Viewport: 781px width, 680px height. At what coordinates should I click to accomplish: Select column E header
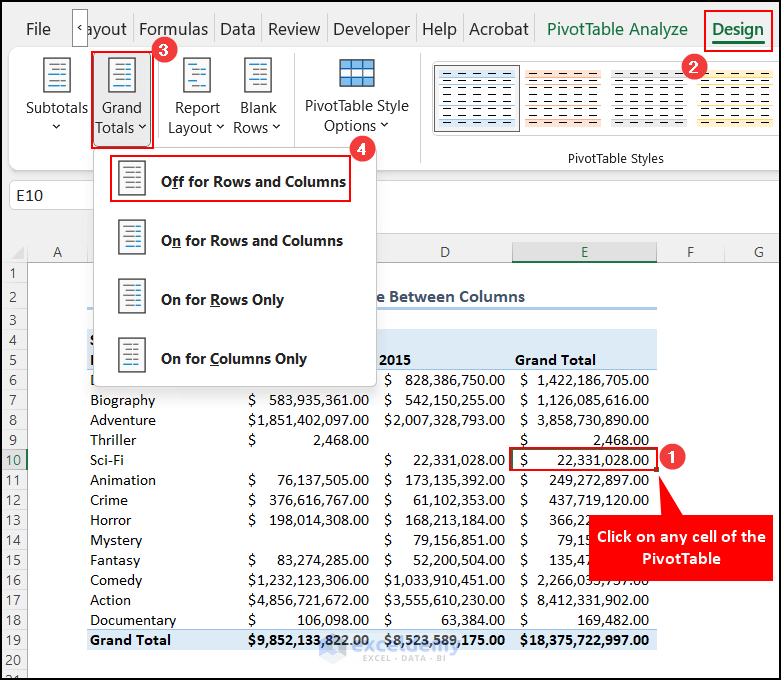point(584,252)
